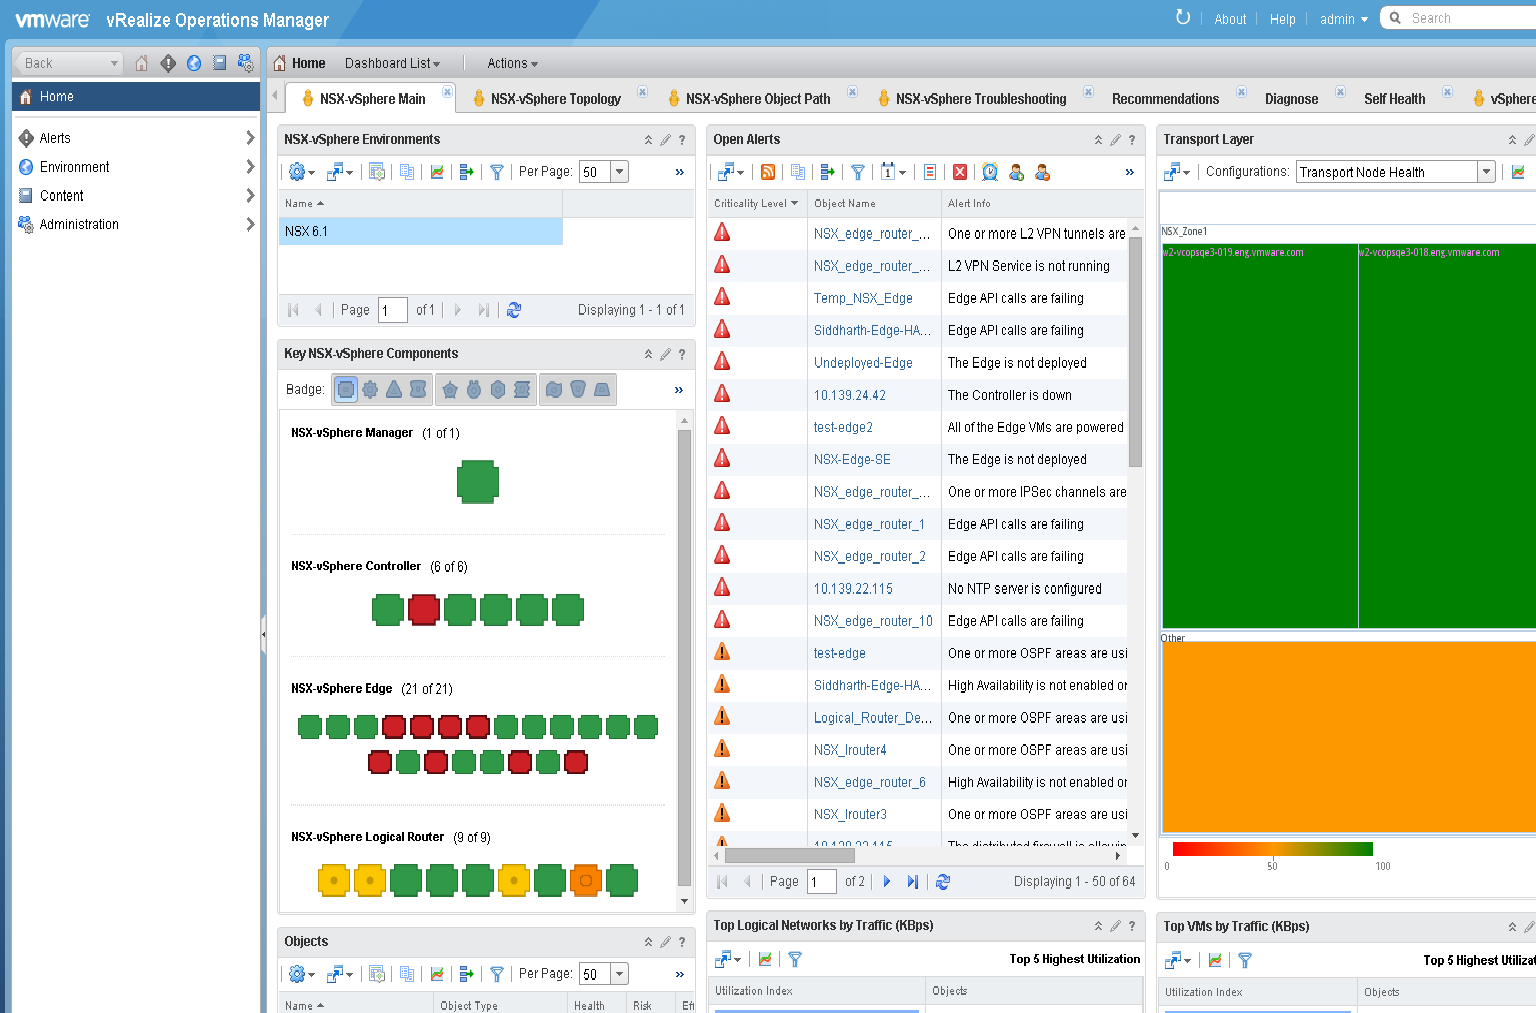Expand the Environment sidebar chevron
Image resolution: width=1536 pixels, height=1013 pixels.
250,167
